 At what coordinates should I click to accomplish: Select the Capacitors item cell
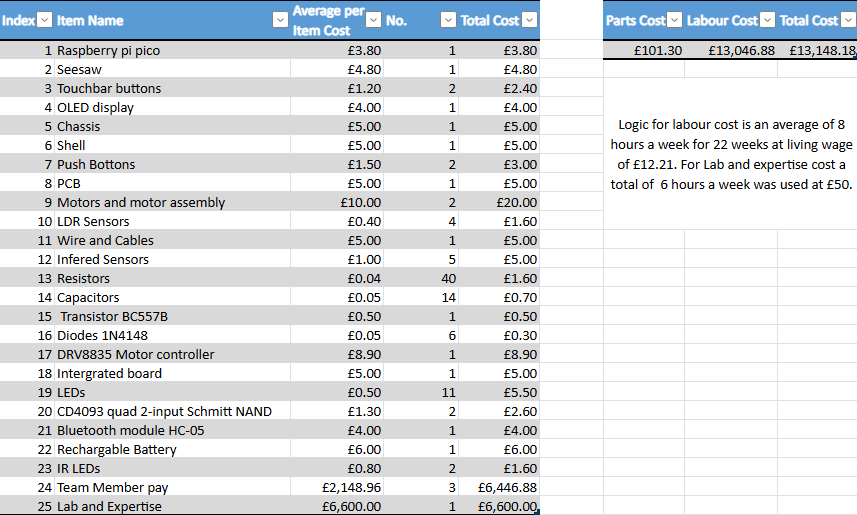[172, 297]
